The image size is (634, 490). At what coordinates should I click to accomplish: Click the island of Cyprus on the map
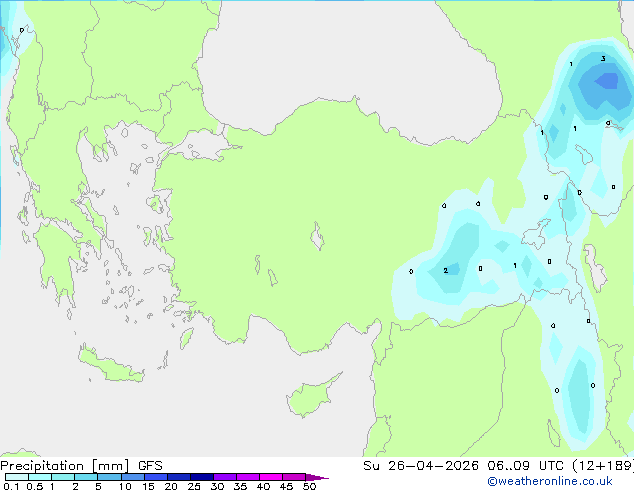(x=313, y=395)
